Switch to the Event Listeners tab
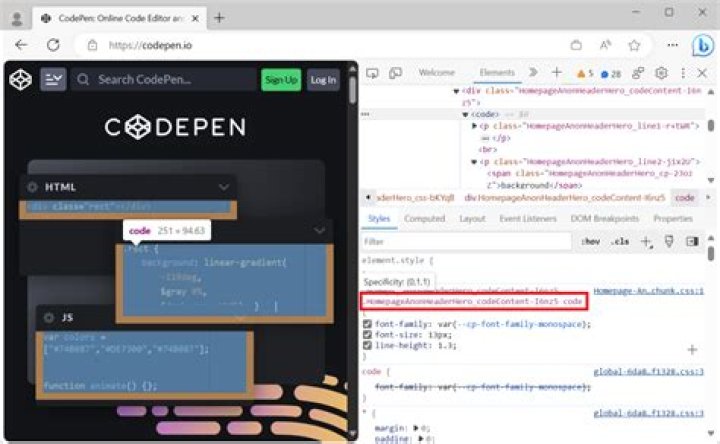The height and width of the screenshot is (444, 720). tap(528, 219)
